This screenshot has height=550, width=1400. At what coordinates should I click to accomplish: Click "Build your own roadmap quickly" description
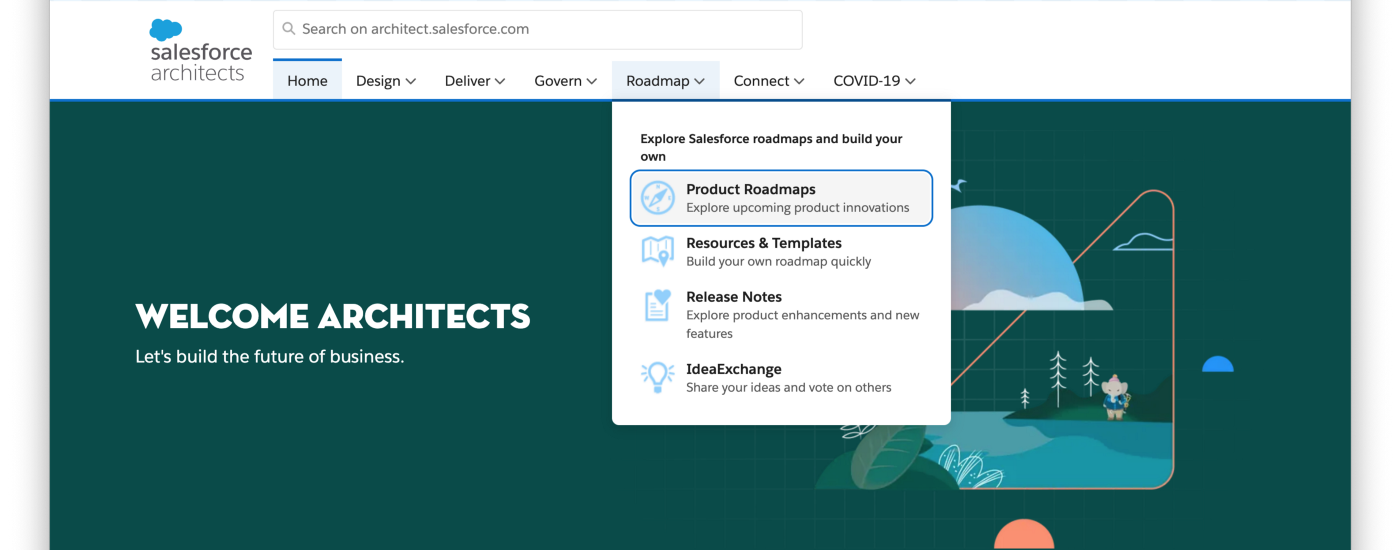(779, 262)
